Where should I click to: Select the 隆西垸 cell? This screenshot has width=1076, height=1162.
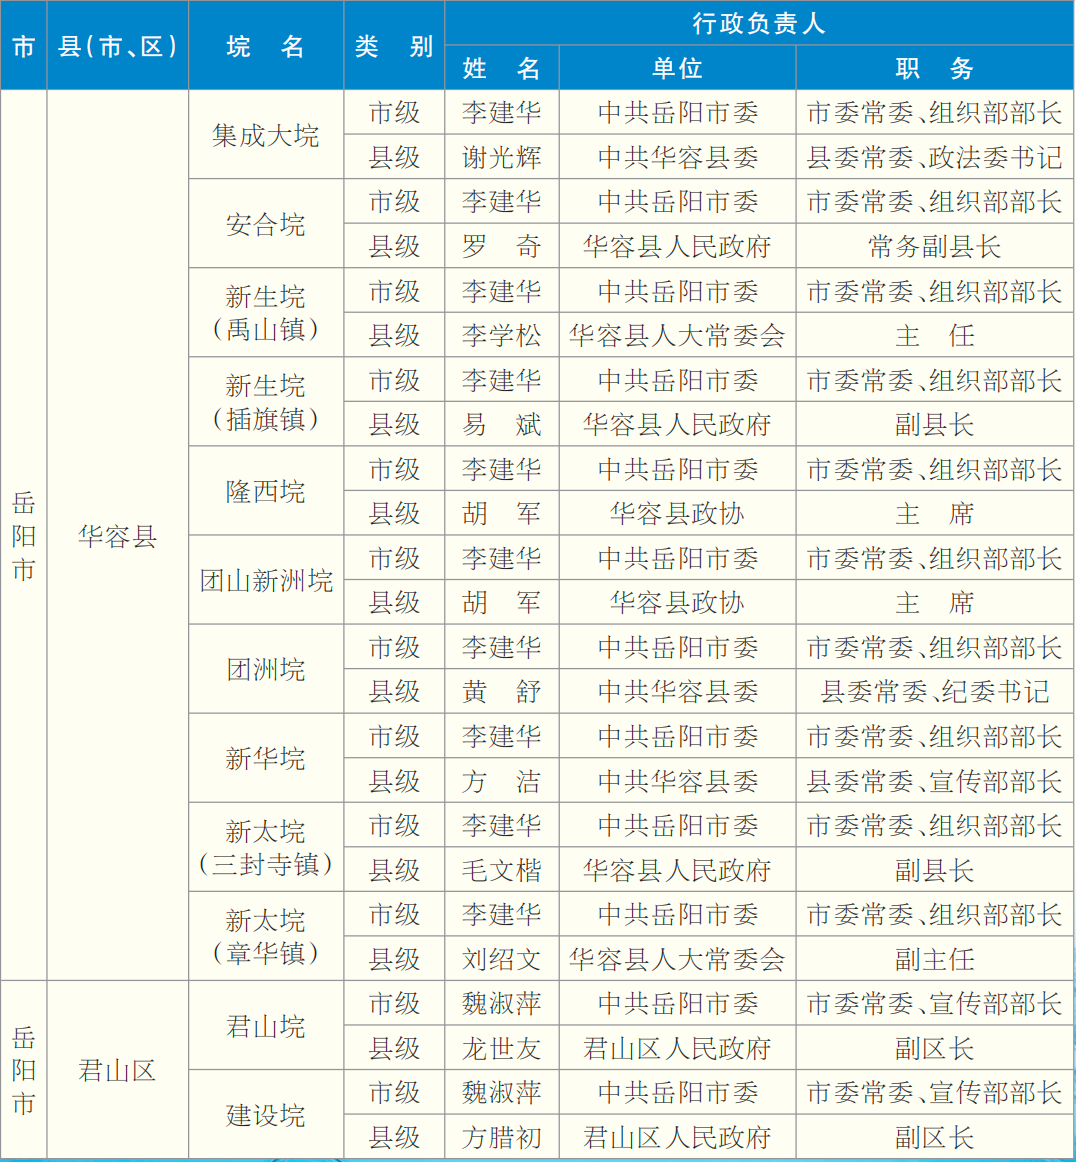[x=266, y=491]
